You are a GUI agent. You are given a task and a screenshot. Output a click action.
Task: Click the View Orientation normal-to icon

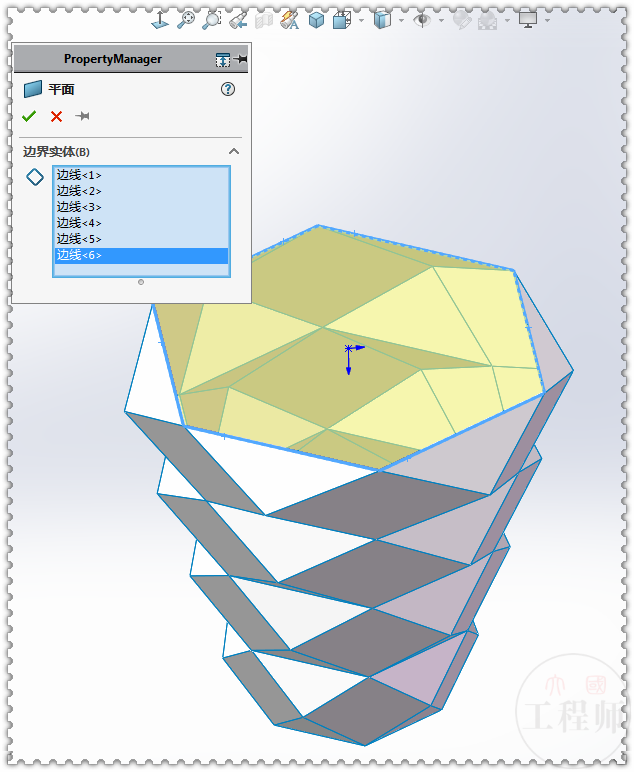tap(160, 20)
